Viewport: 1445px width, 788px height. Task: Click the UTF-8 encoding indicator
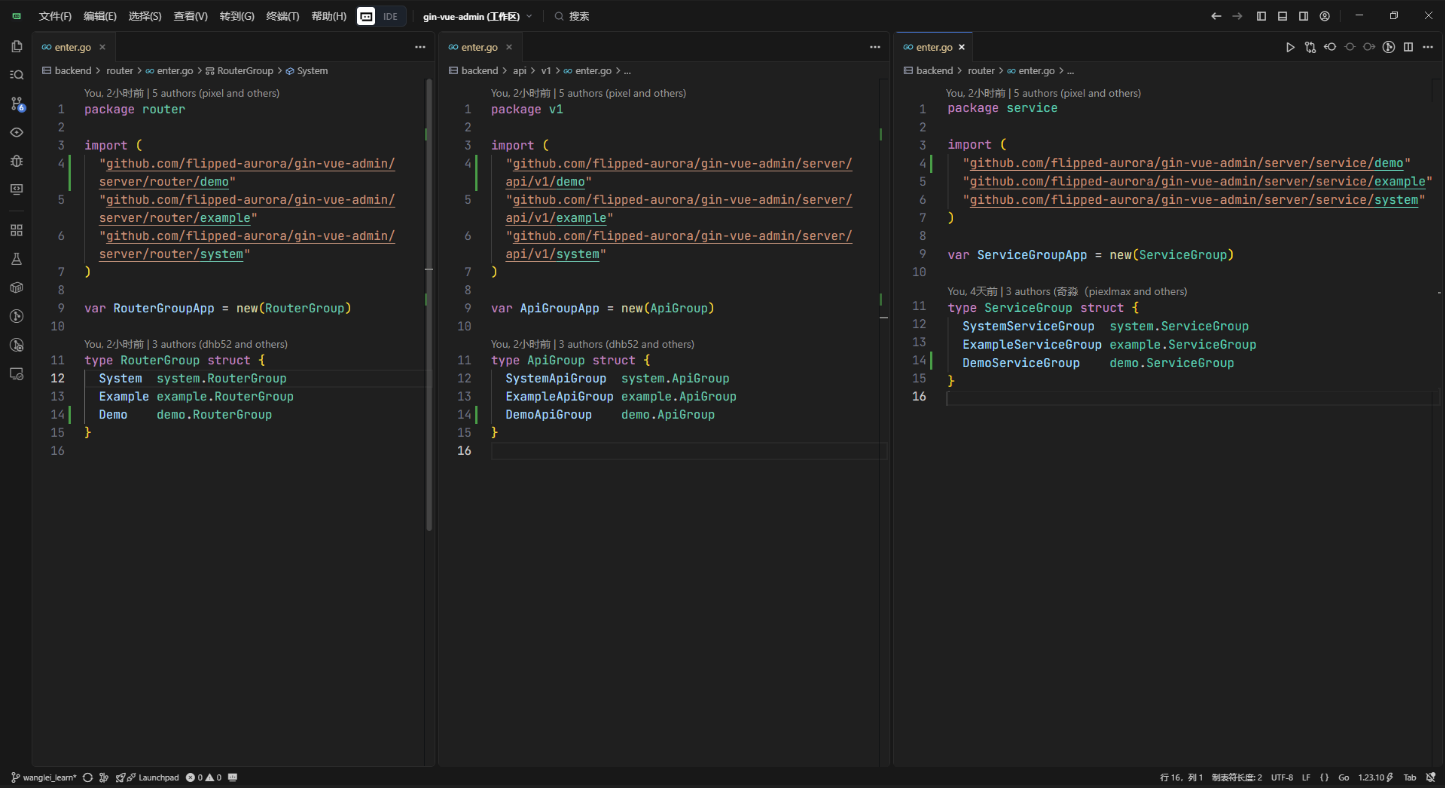pos(1282,777)
